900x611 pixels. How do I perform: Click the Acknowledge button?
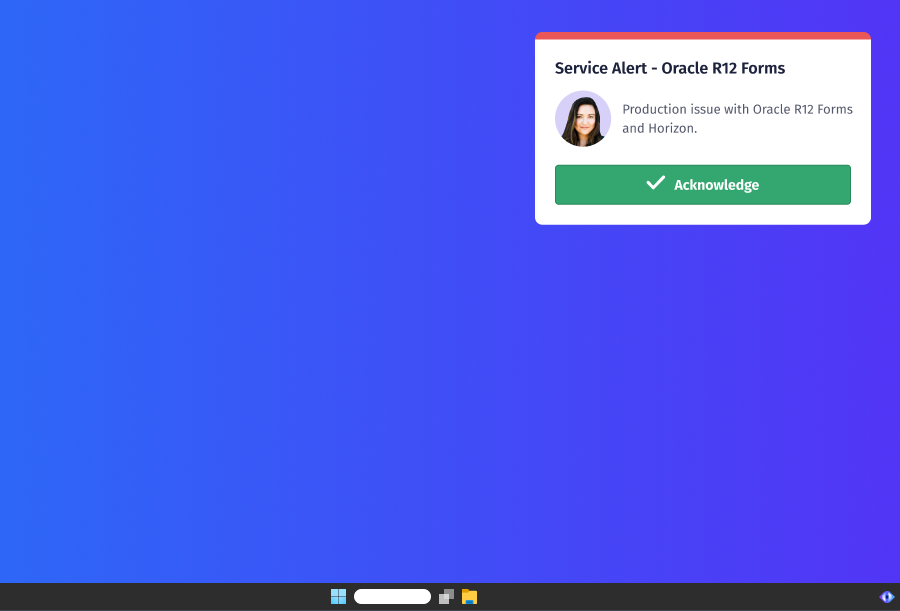click(703, 184)
